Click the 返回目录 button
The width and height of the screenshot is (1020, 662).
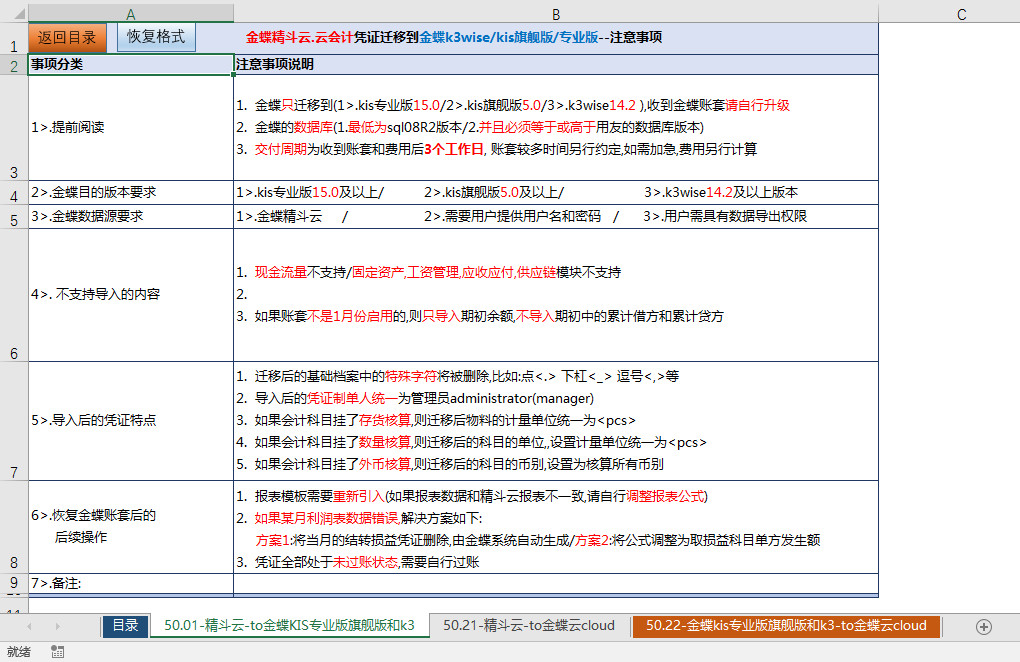(x=67, y=38)
